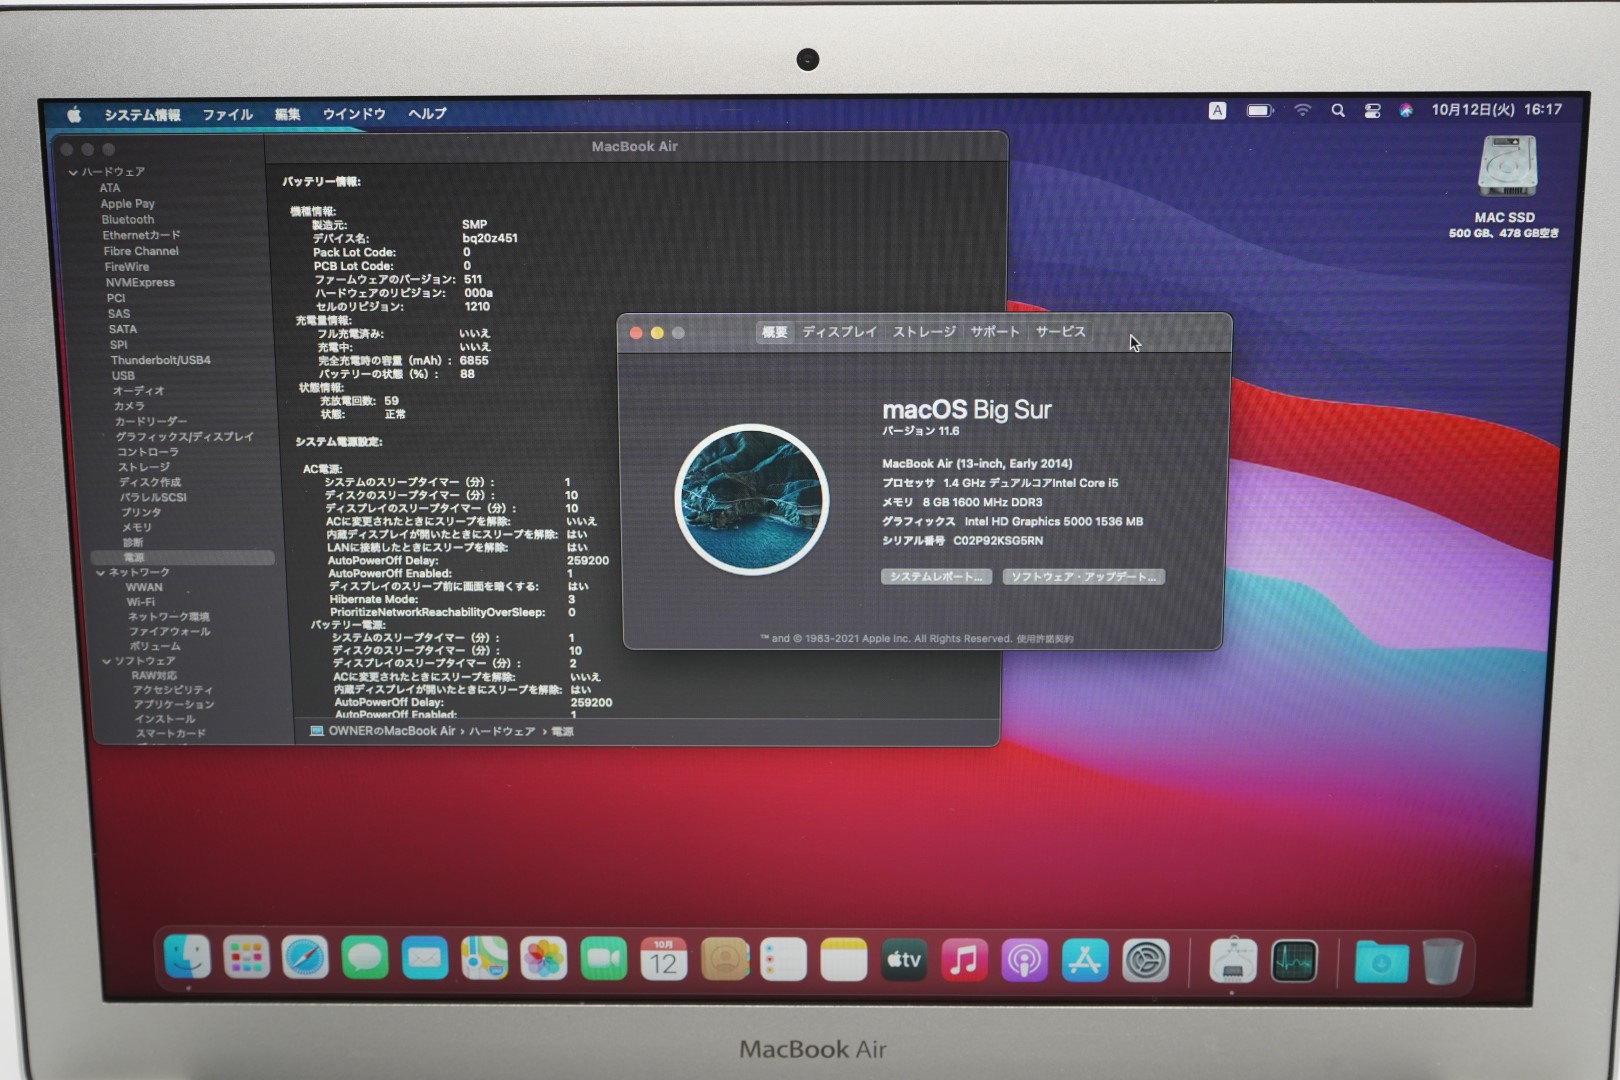
Task: Open Activity Monitor in the Dock
Action: tap(1294, 962)
